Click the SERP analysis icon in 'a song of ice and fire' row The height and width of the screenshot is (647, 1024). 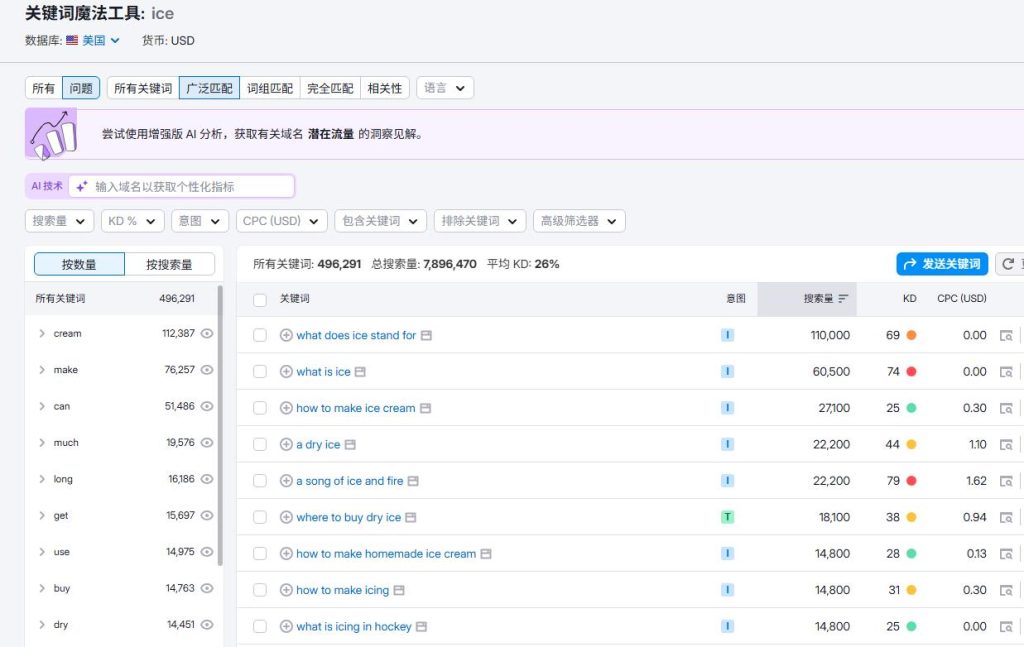click(1007, 481)
